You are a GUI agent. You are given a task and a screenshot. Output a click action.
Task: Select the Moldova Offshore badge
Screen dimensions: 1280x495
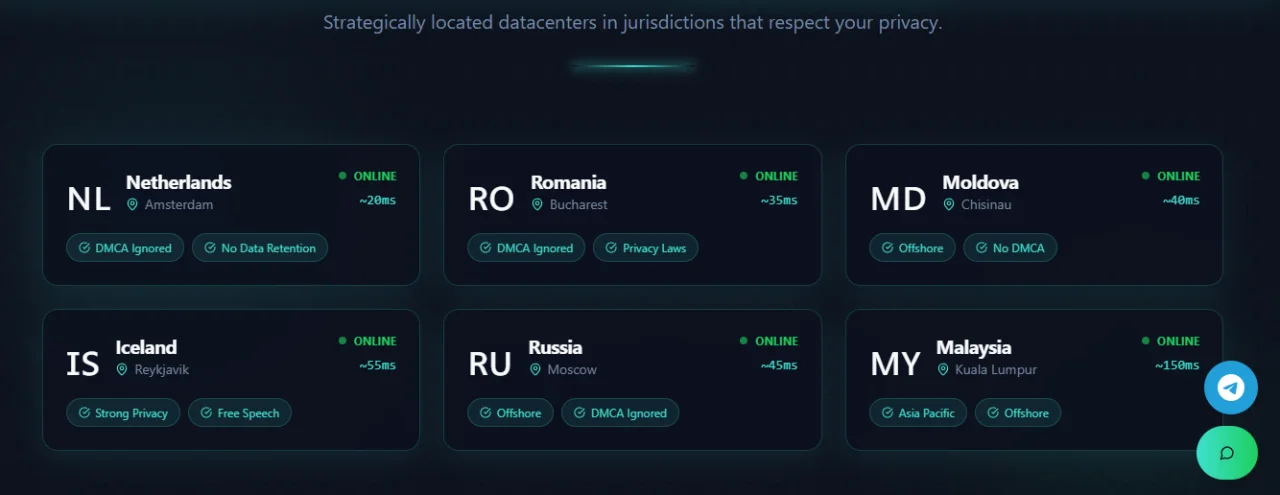(x=912, y=248)
